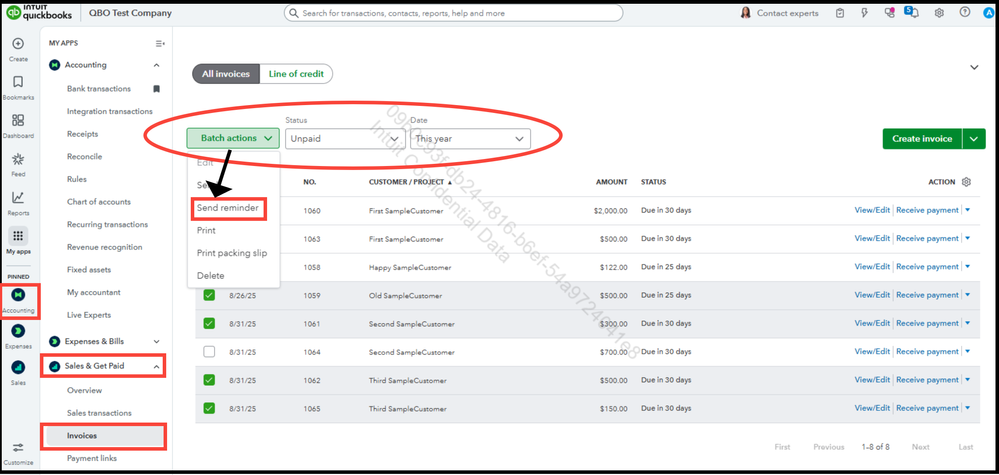Choose Delete from Batch actions menu
Screen dimensions: 999x475
click(x=210, y=276)
